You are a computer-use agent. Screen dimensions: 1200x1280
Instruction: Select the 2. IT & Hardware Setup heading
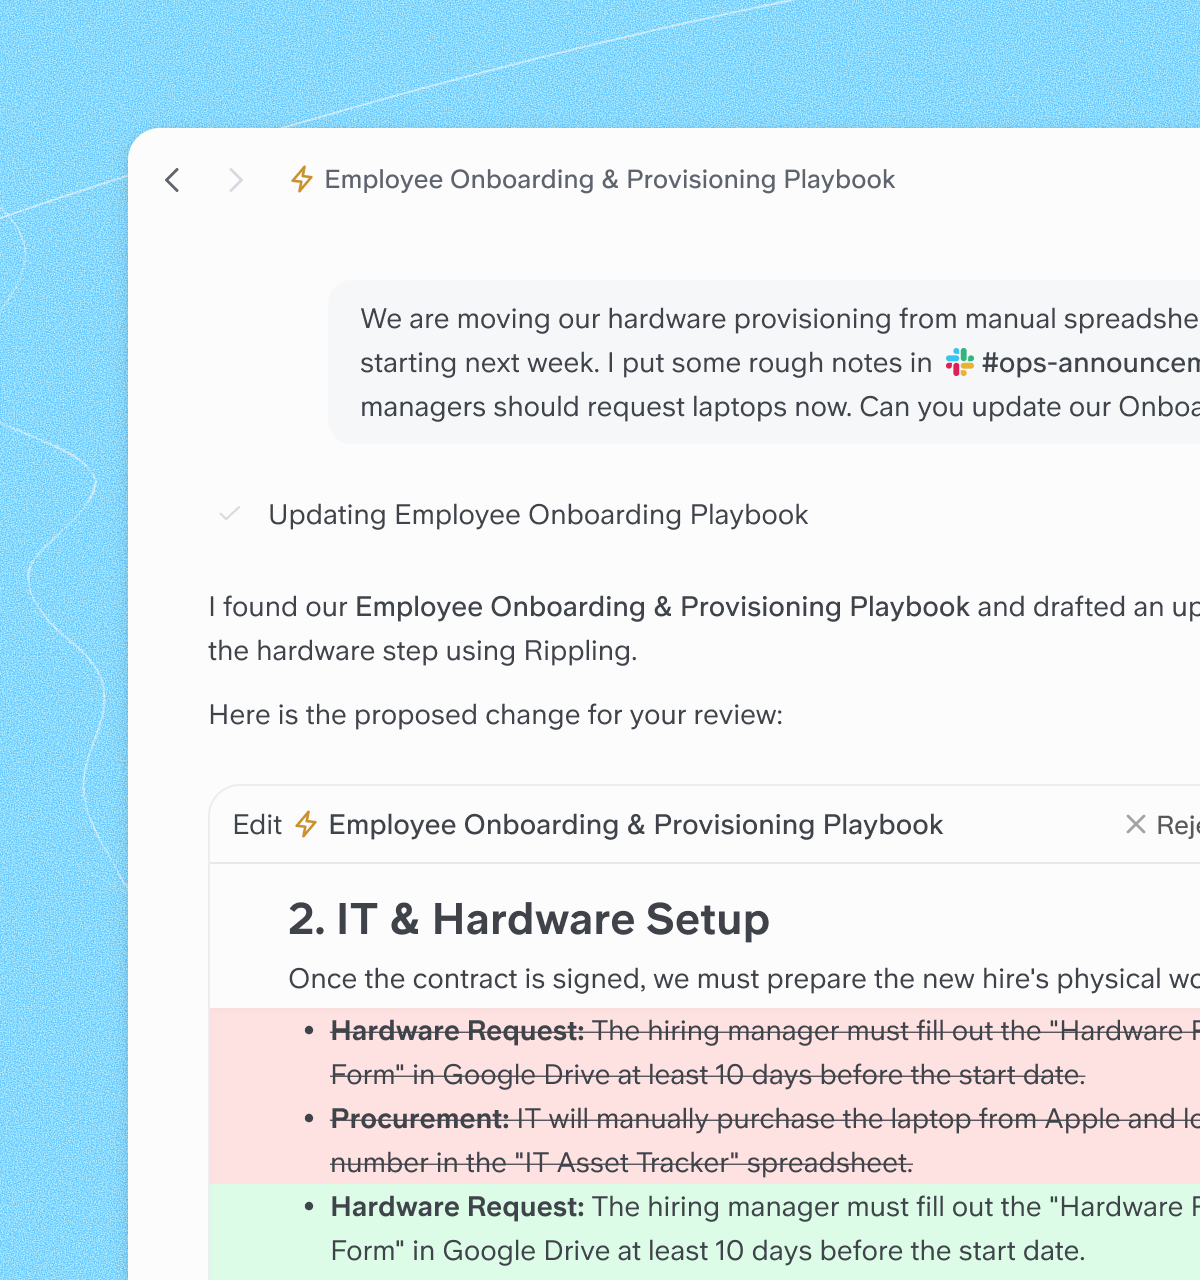point(529,919)
